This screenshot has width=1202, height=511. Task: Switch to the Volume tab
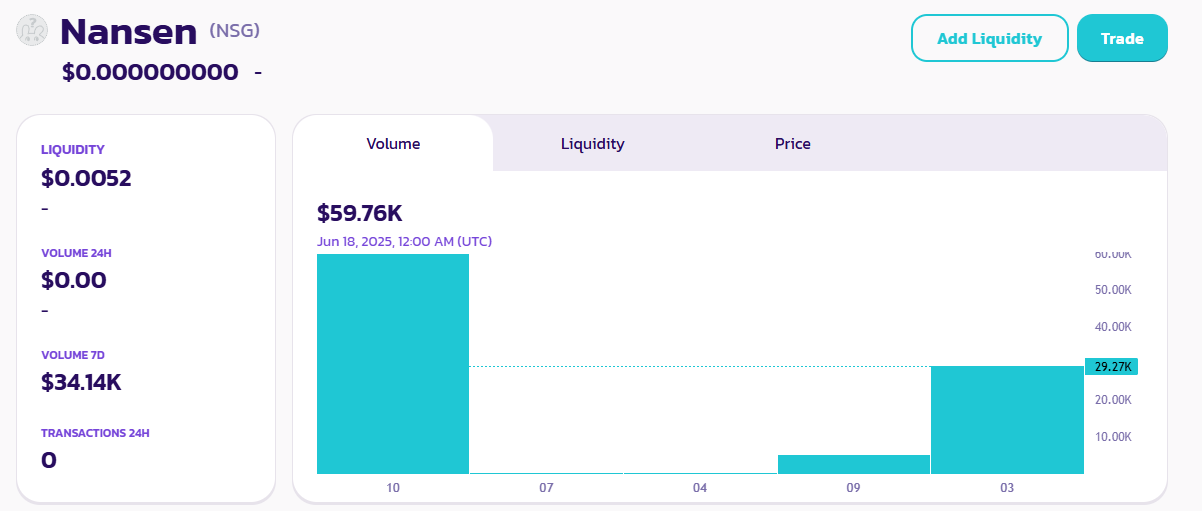pos(393,143)
